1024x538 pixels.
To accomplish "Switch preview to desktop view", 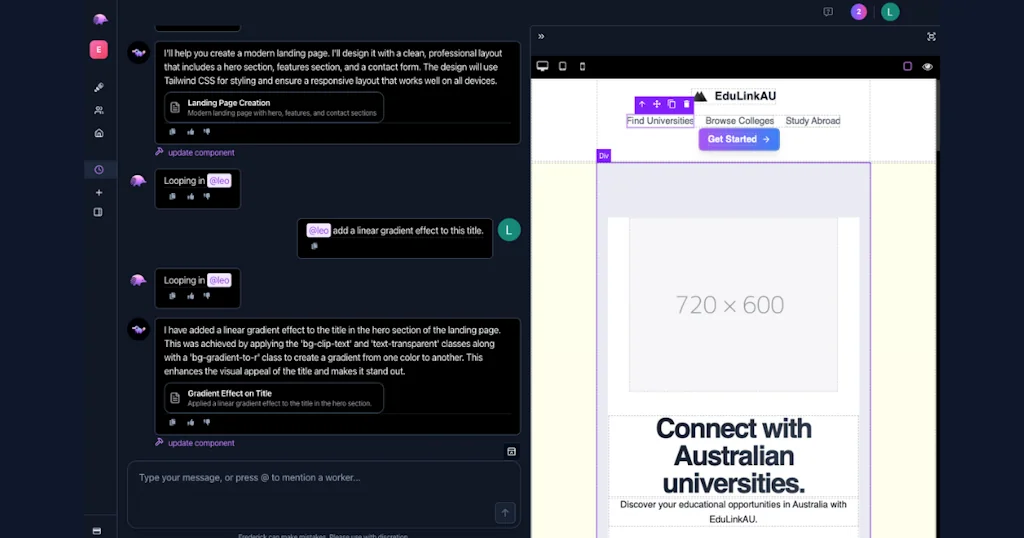I will click(543, 67).
